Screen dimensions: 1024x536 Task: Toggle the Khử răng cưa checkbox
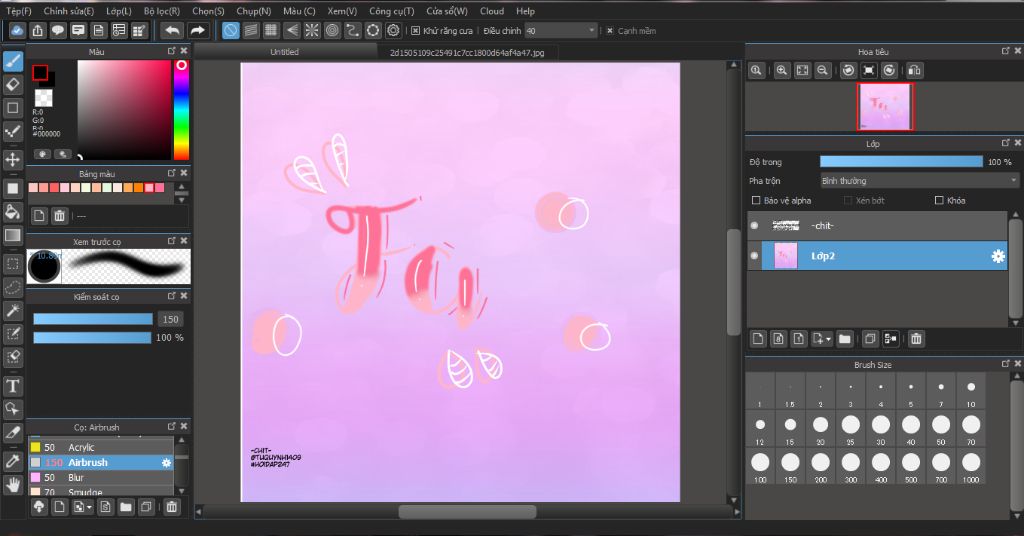click(x=415, y=31)
